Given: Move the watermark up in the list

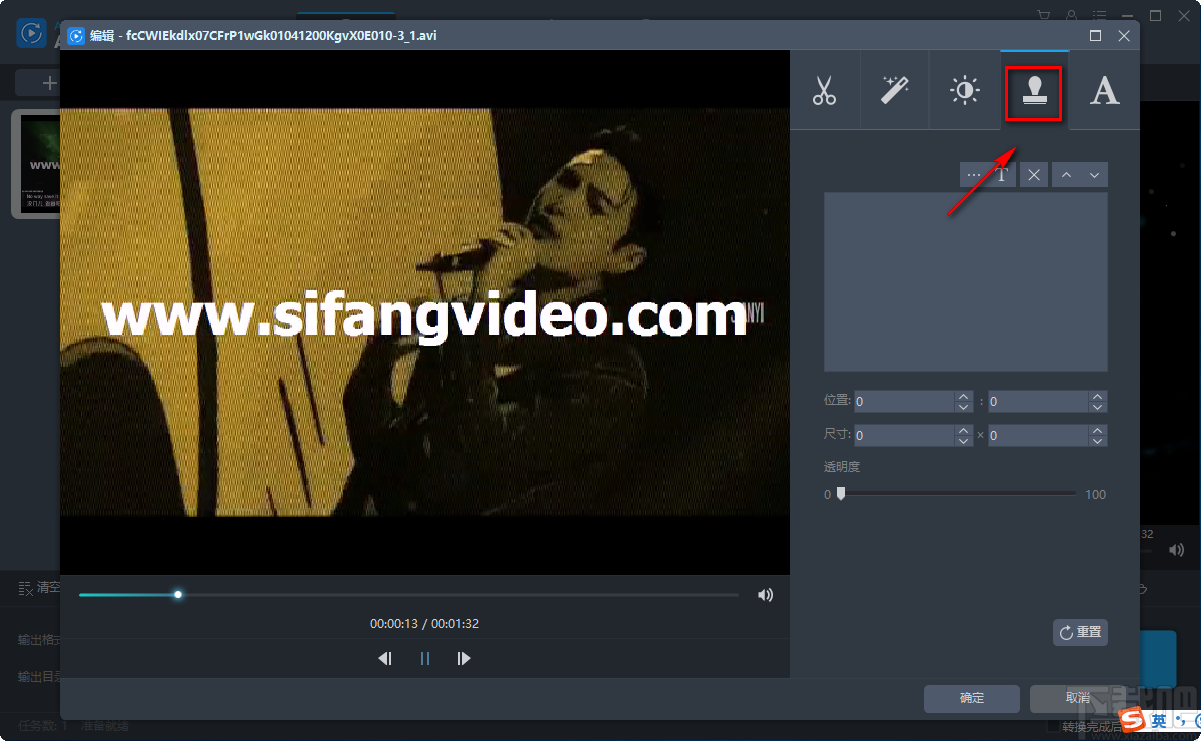Looking at the screenshot, I should (x=1066, y=175).
